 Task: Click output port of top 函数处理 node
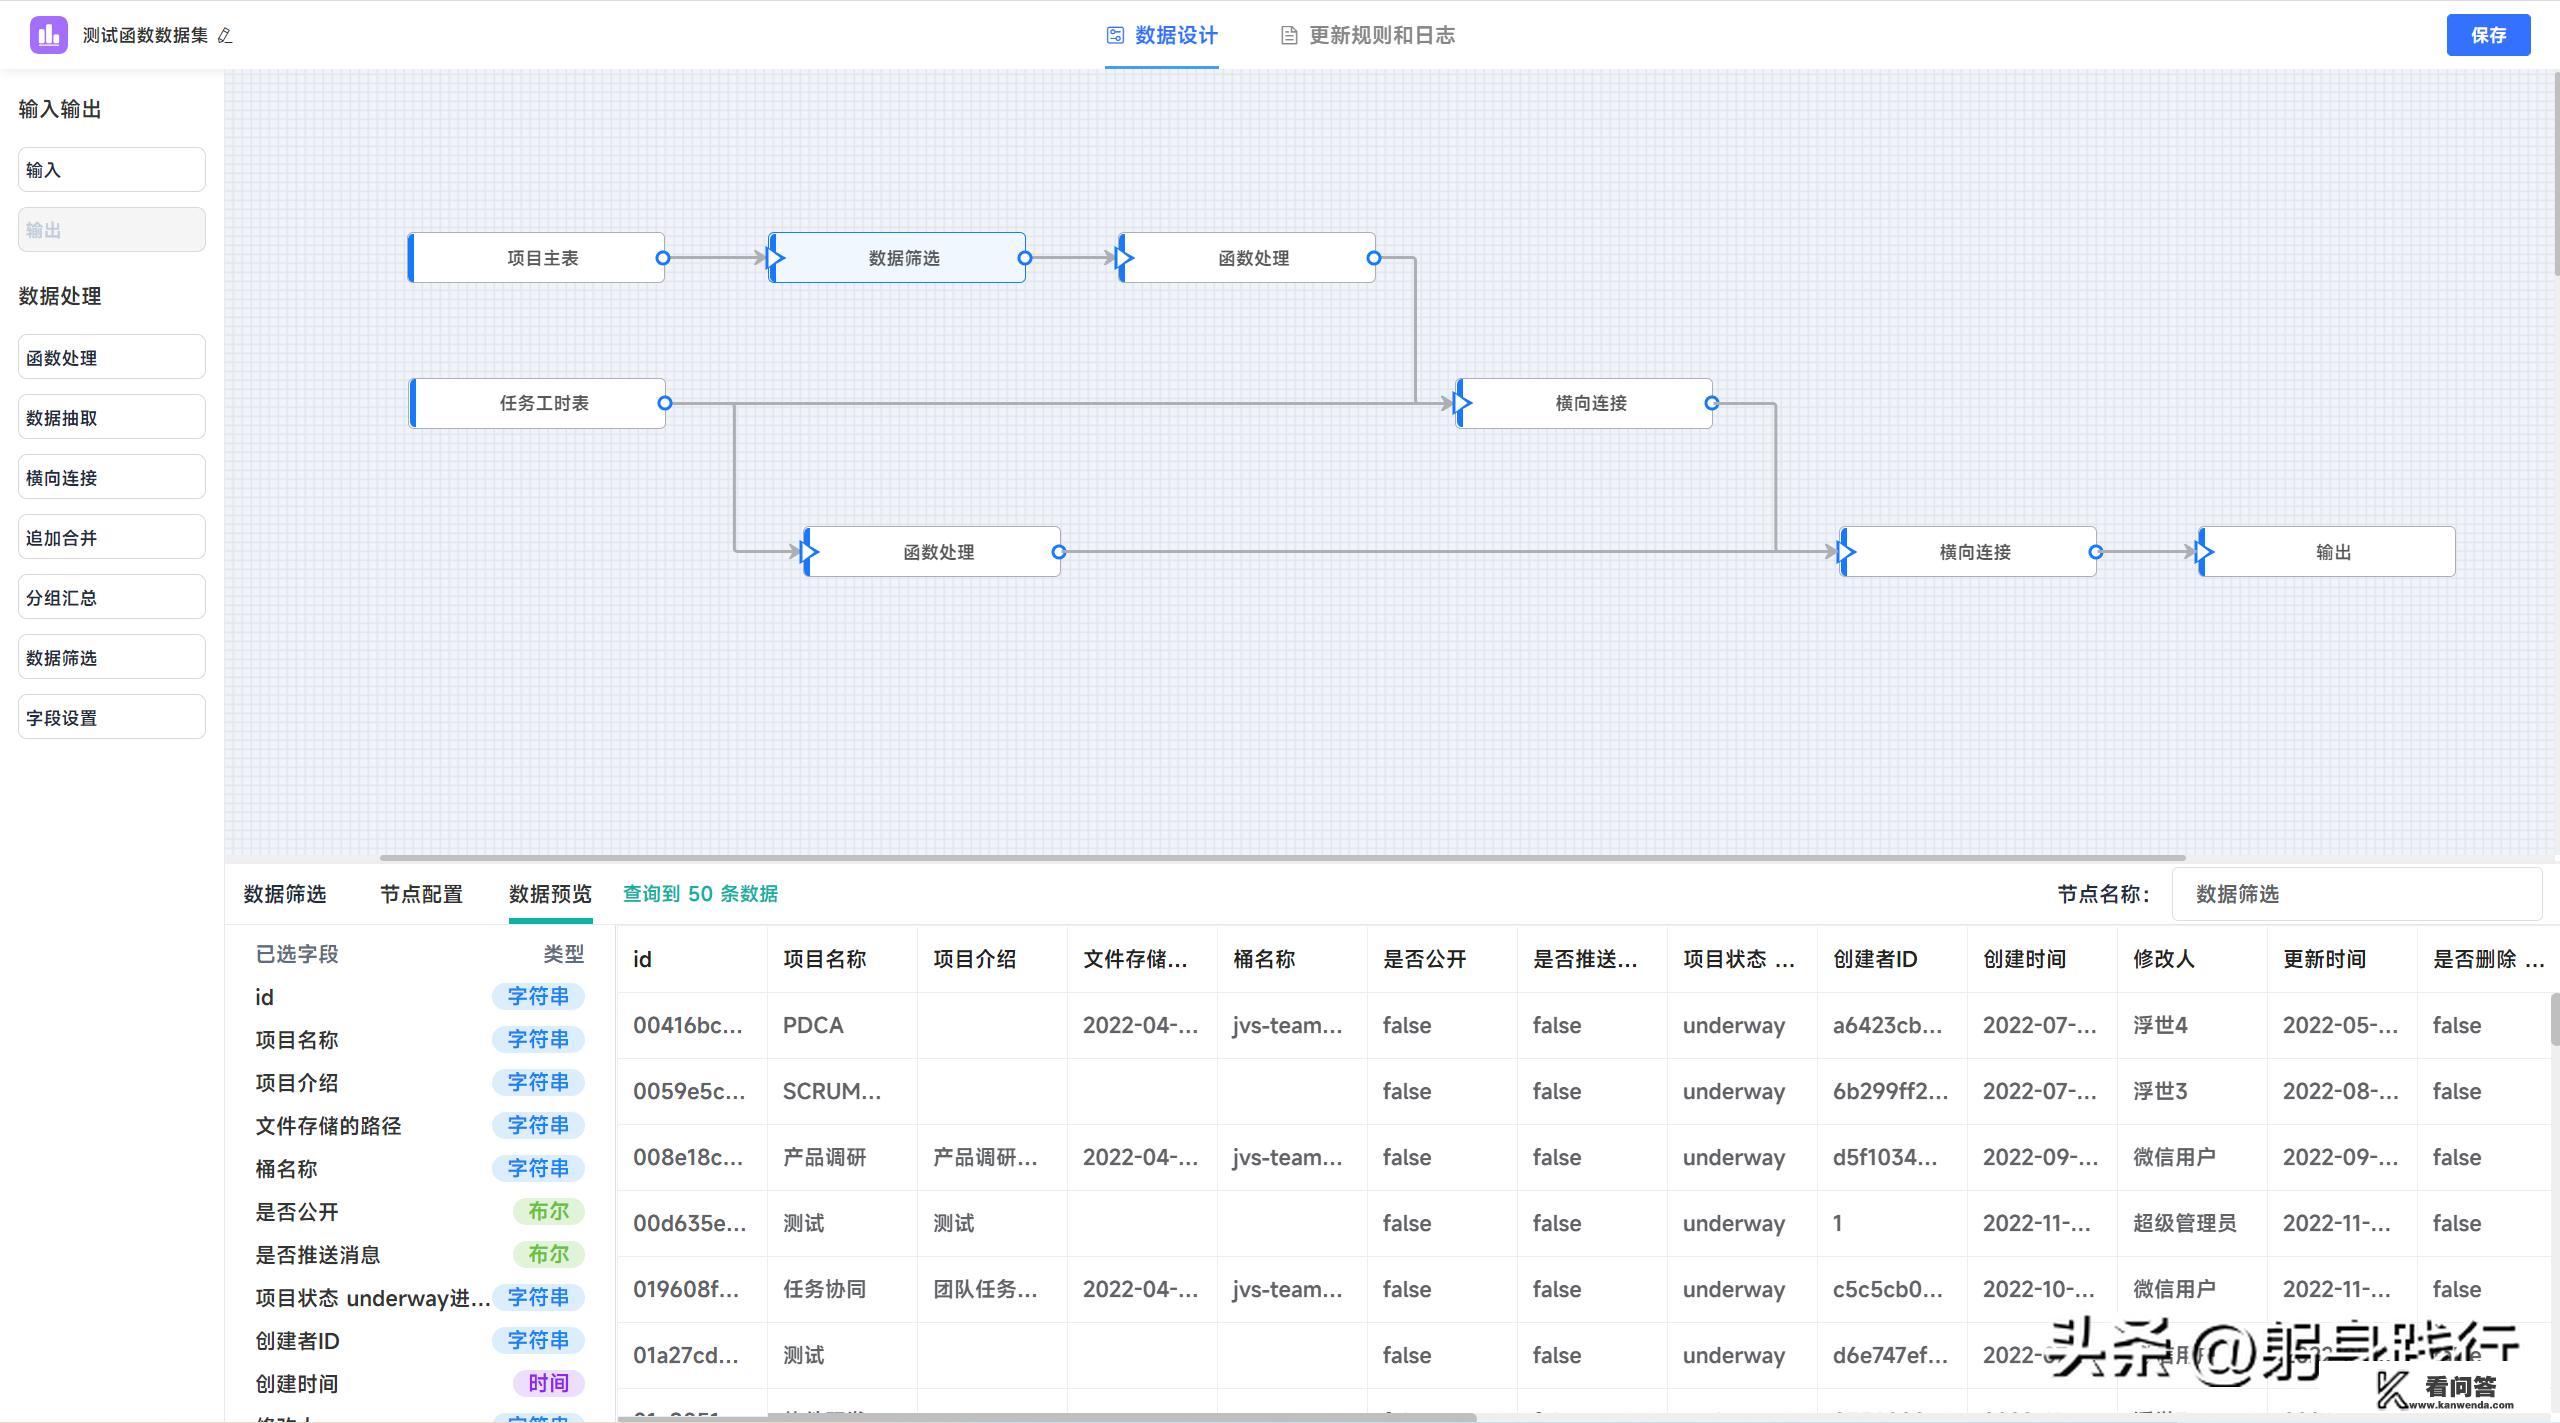(x=1374, y=258)
